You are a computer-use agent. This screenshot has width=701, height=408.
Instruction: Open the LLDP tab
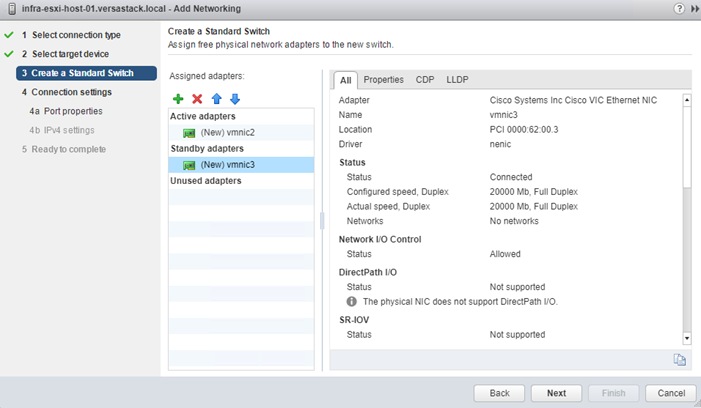point(457,80)
